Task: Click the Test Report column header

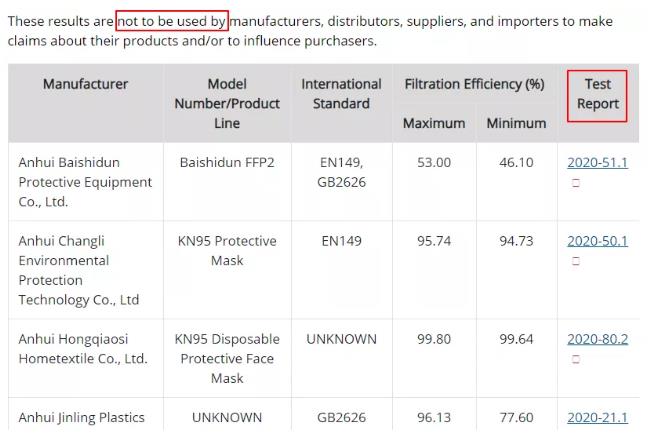Action: [x=598, y=94]
